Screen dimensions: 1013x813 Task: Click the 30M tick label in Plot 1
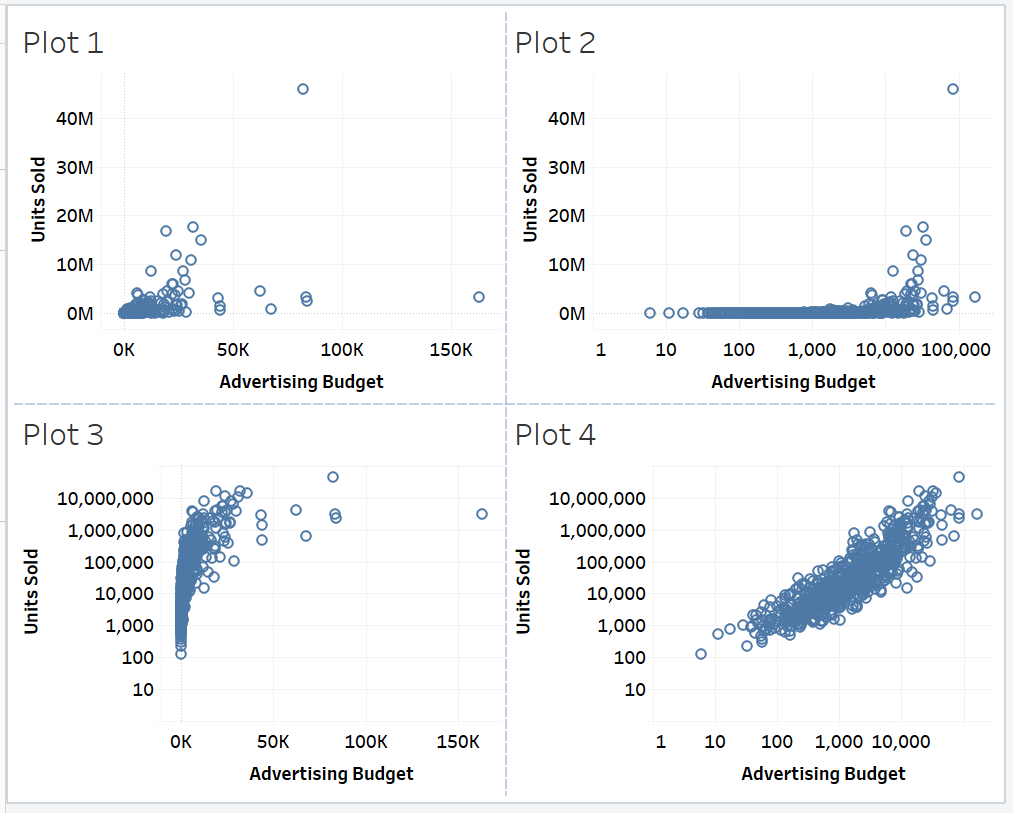coord(75,168)
